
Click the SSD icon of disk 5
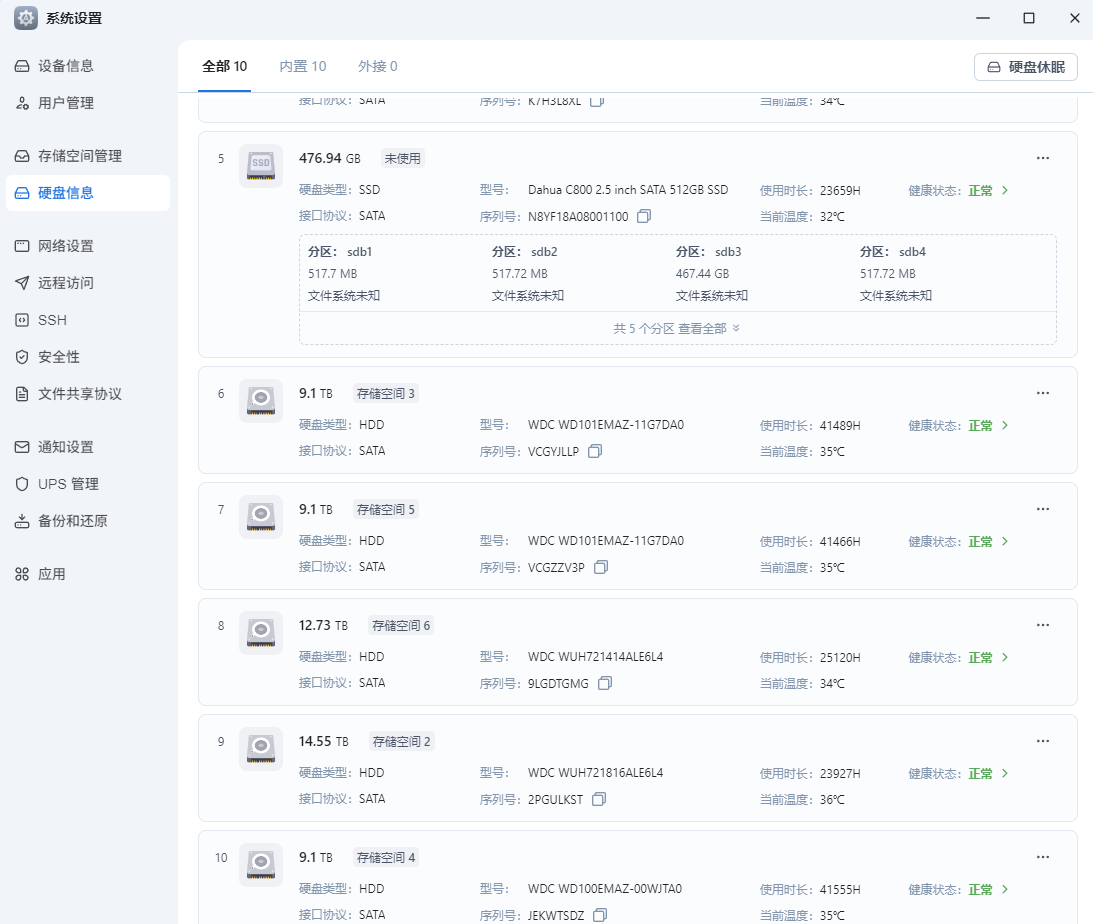[261, 166]
